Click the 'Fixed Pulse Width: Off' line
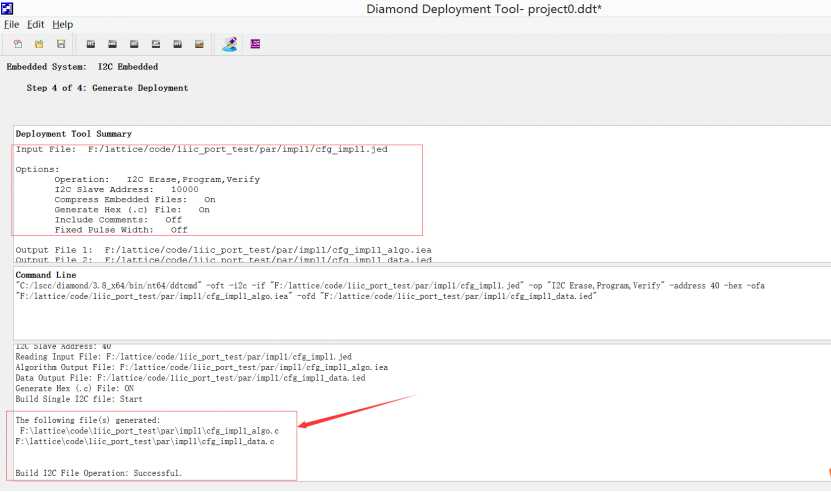The width and height of the screenshot is (831, 492). [x=121, y=230]
